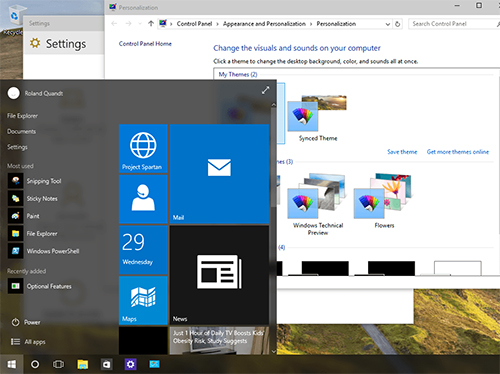Expand the All apps list
Screen dimensions: 500x374
(28, 342)
